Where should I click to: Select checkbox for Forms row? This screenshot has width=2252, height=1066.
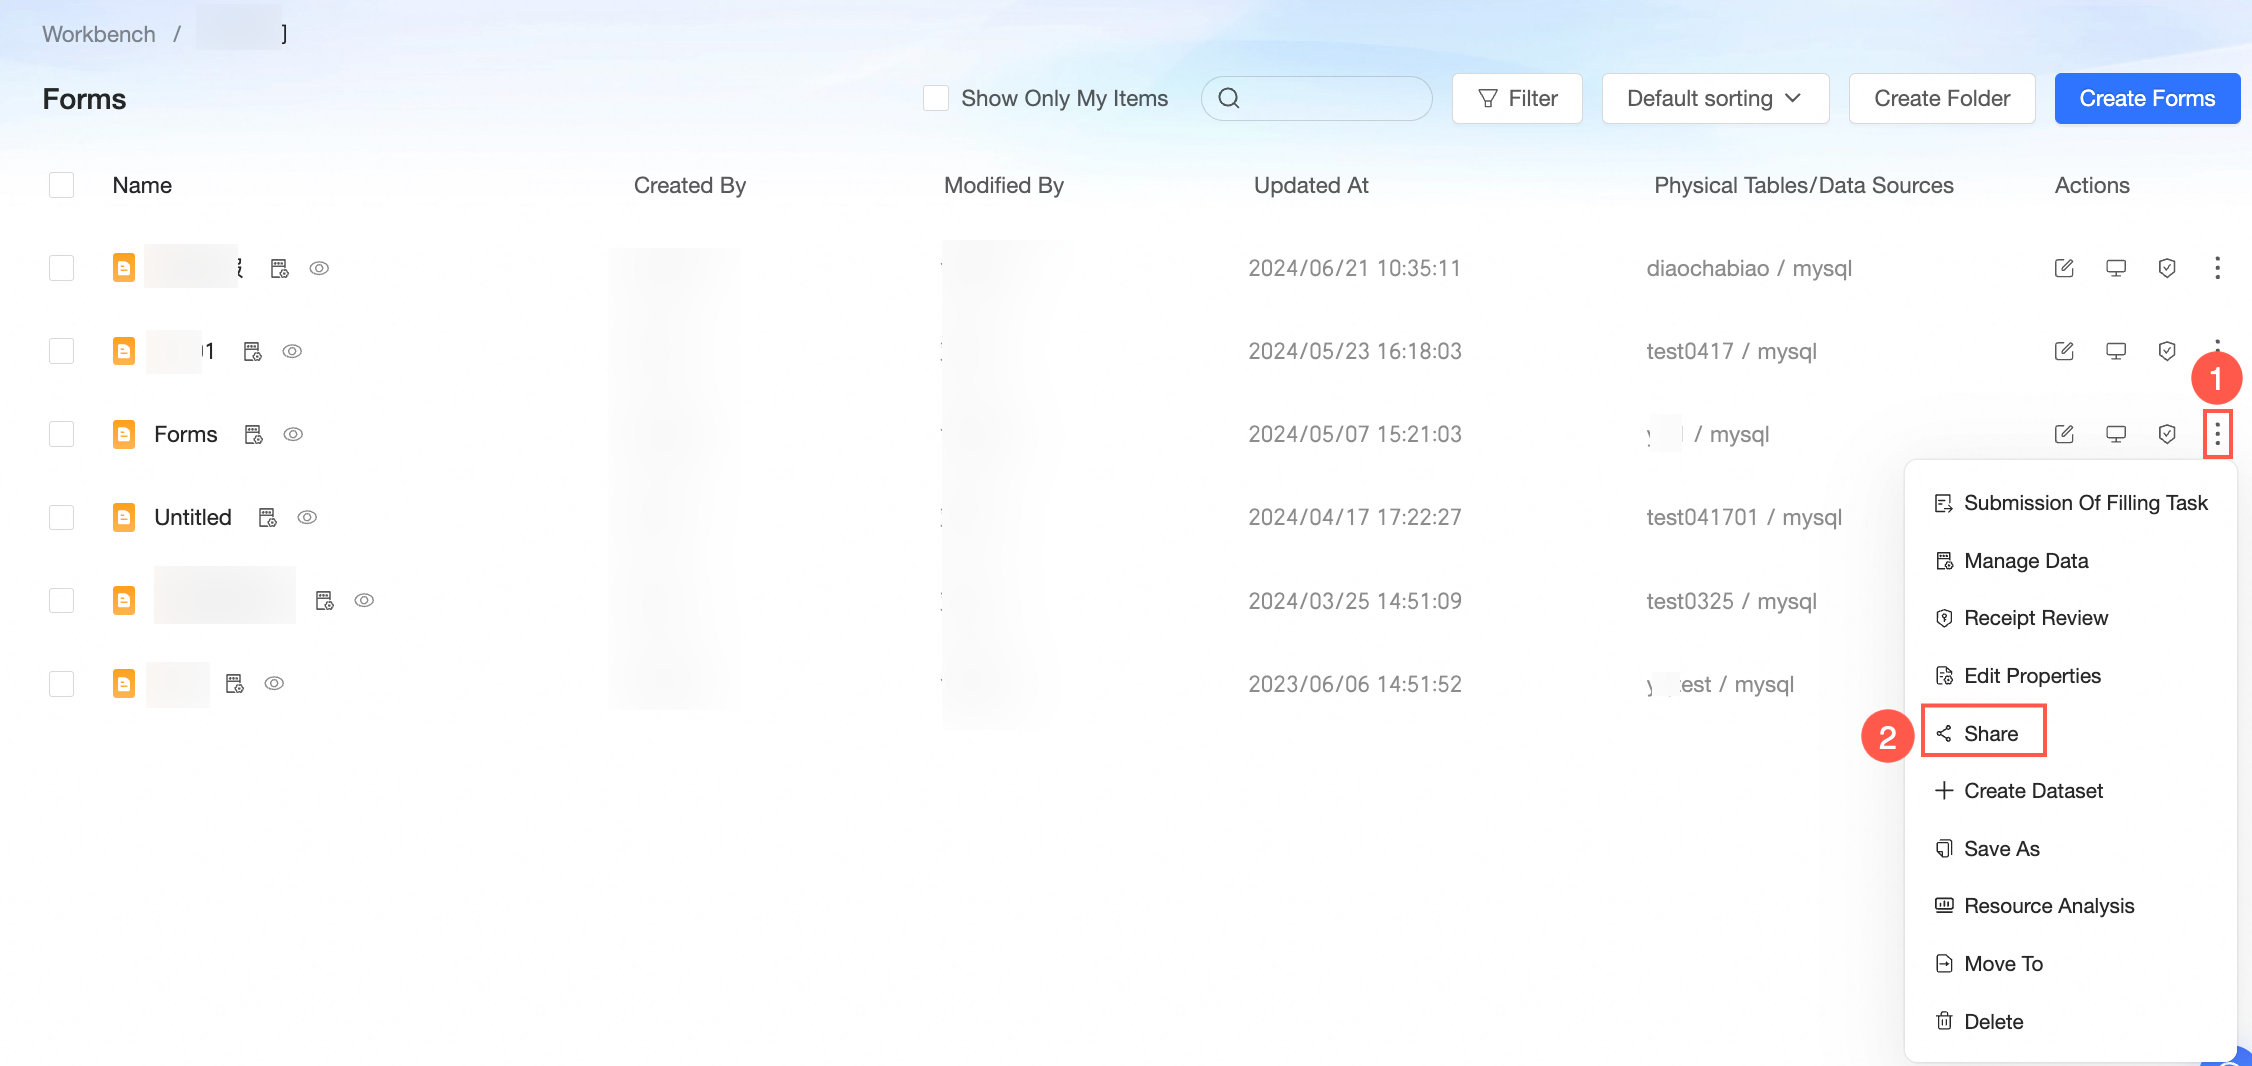click(62, 434)
